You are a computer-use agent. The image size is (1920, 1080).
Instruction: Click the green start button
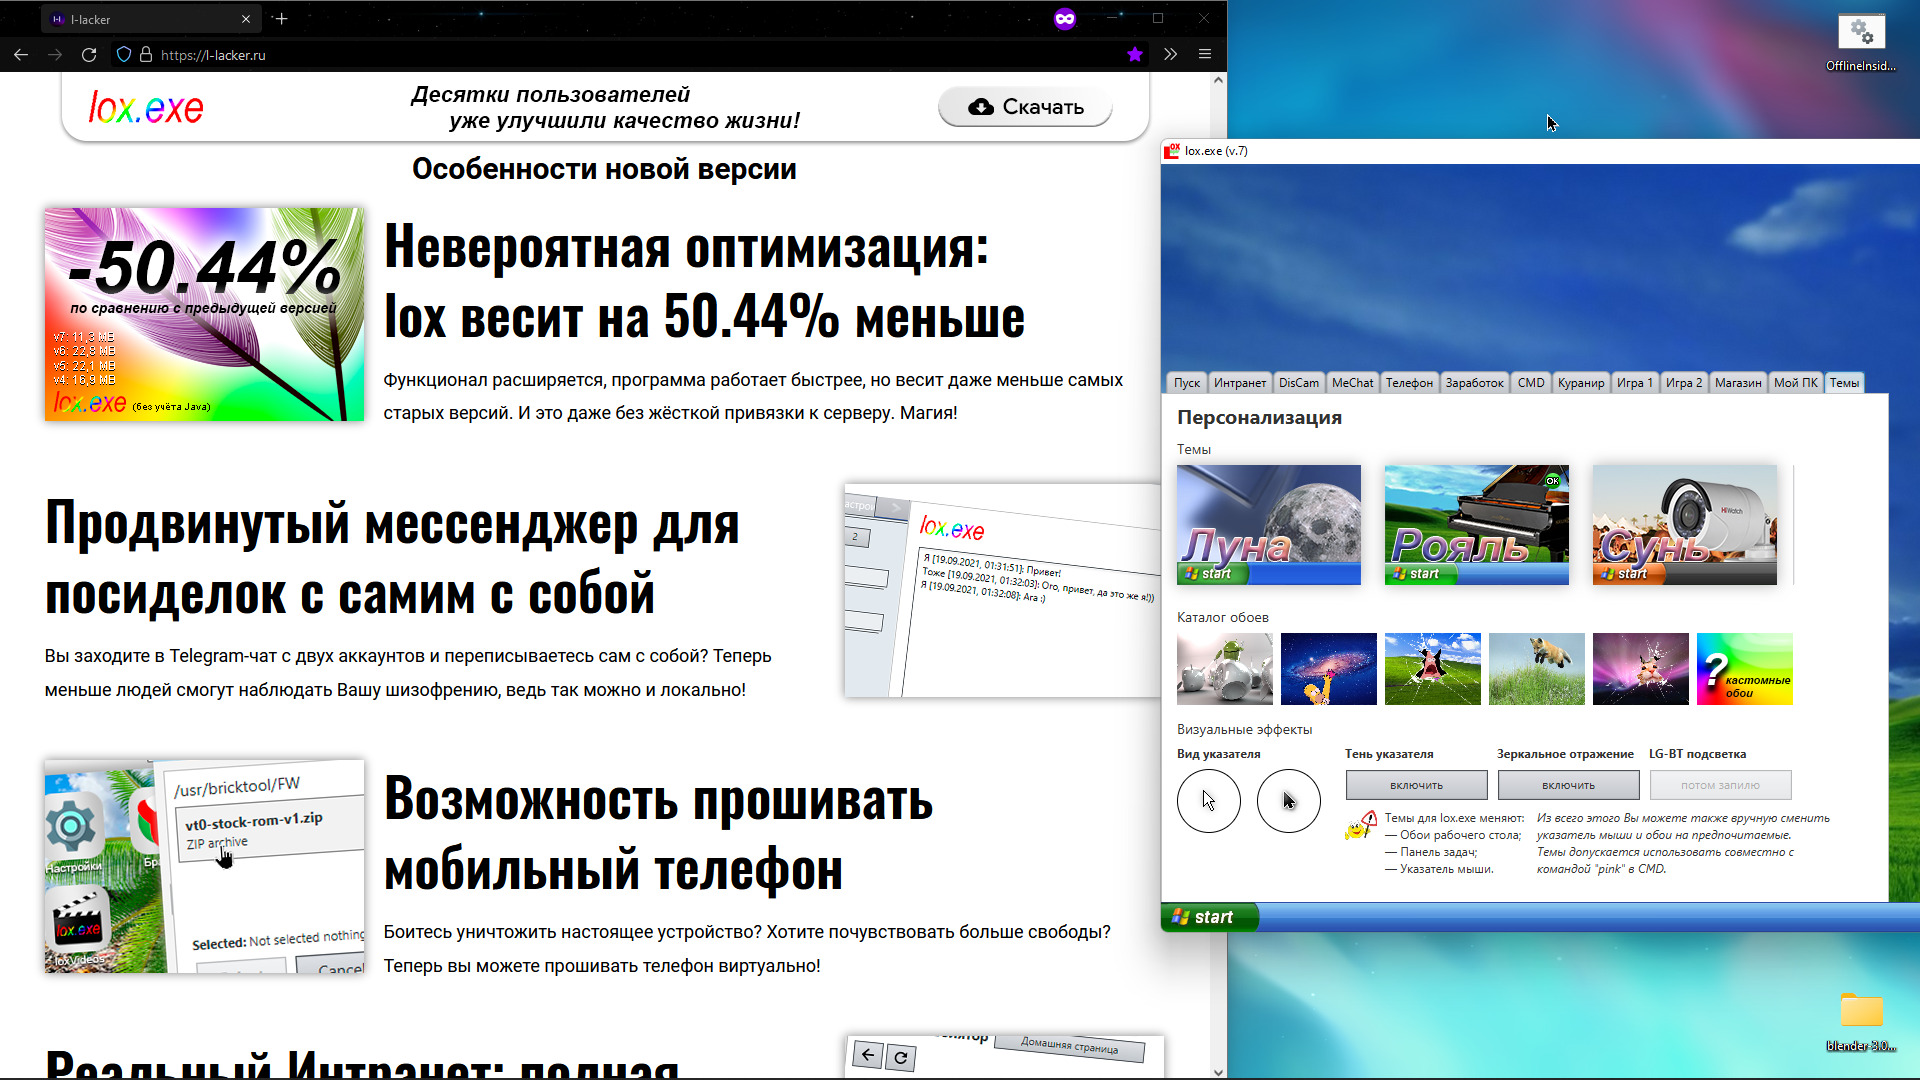coord(1208,917)
